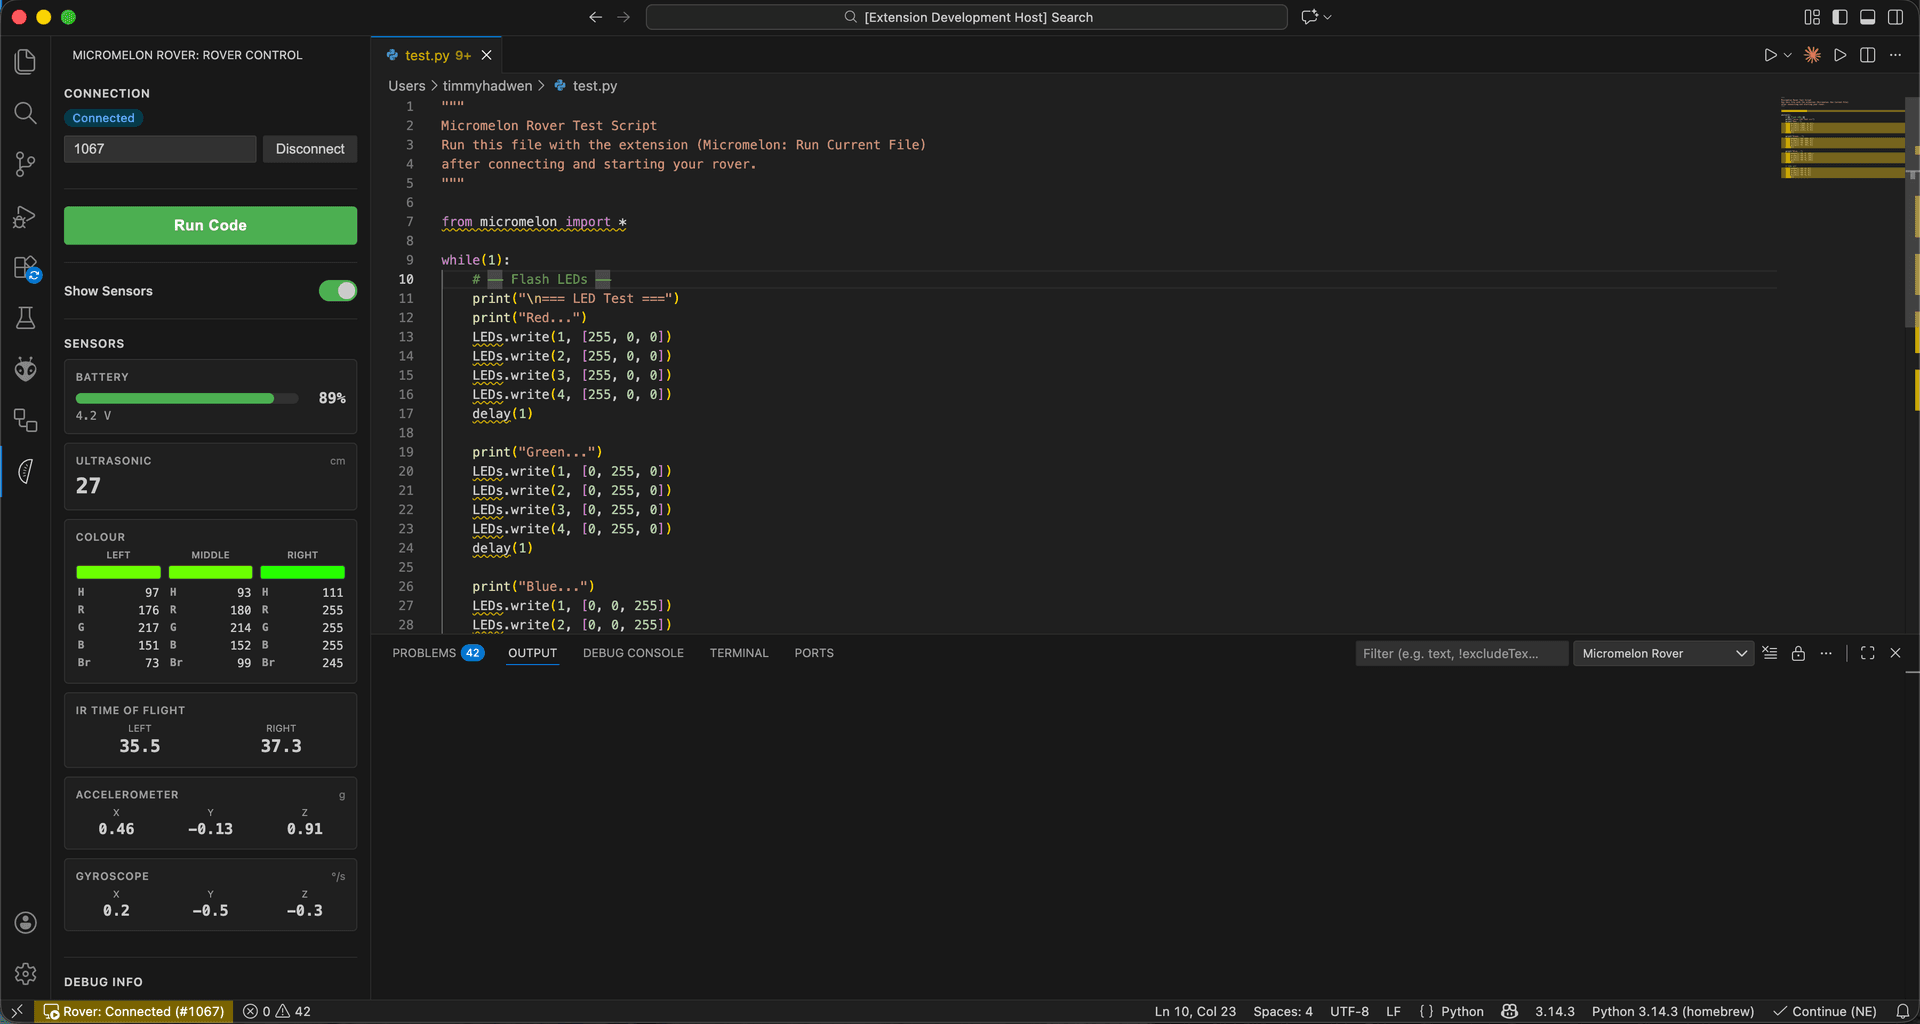Open the Run and Debug activity bar icon
Image resolution: width=1920 pixels, height=1024 pixels.
pos(25,217)
